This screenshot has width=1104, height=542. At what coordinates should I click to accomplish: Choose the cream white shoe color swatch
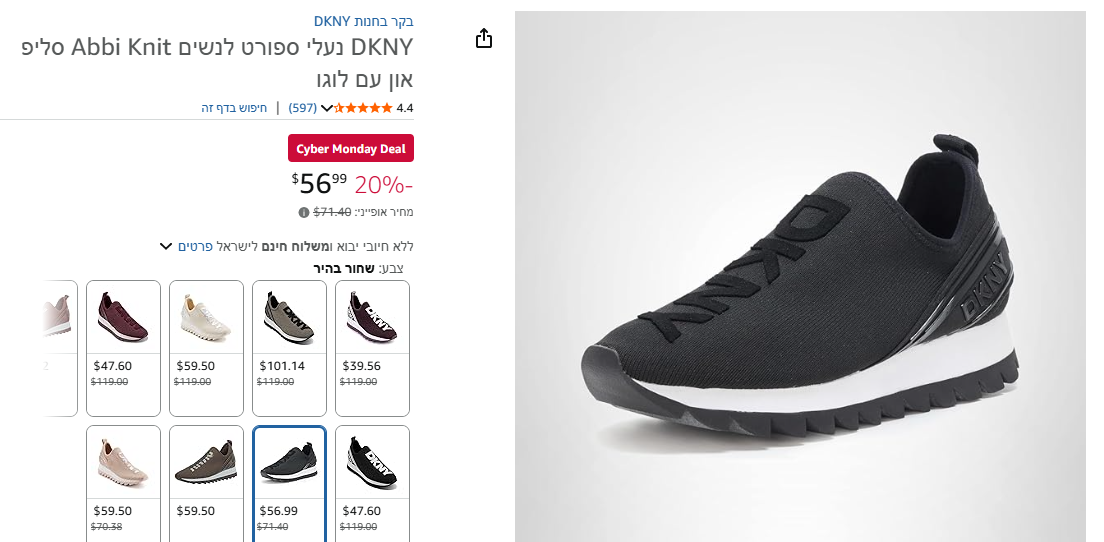point(206,347)
